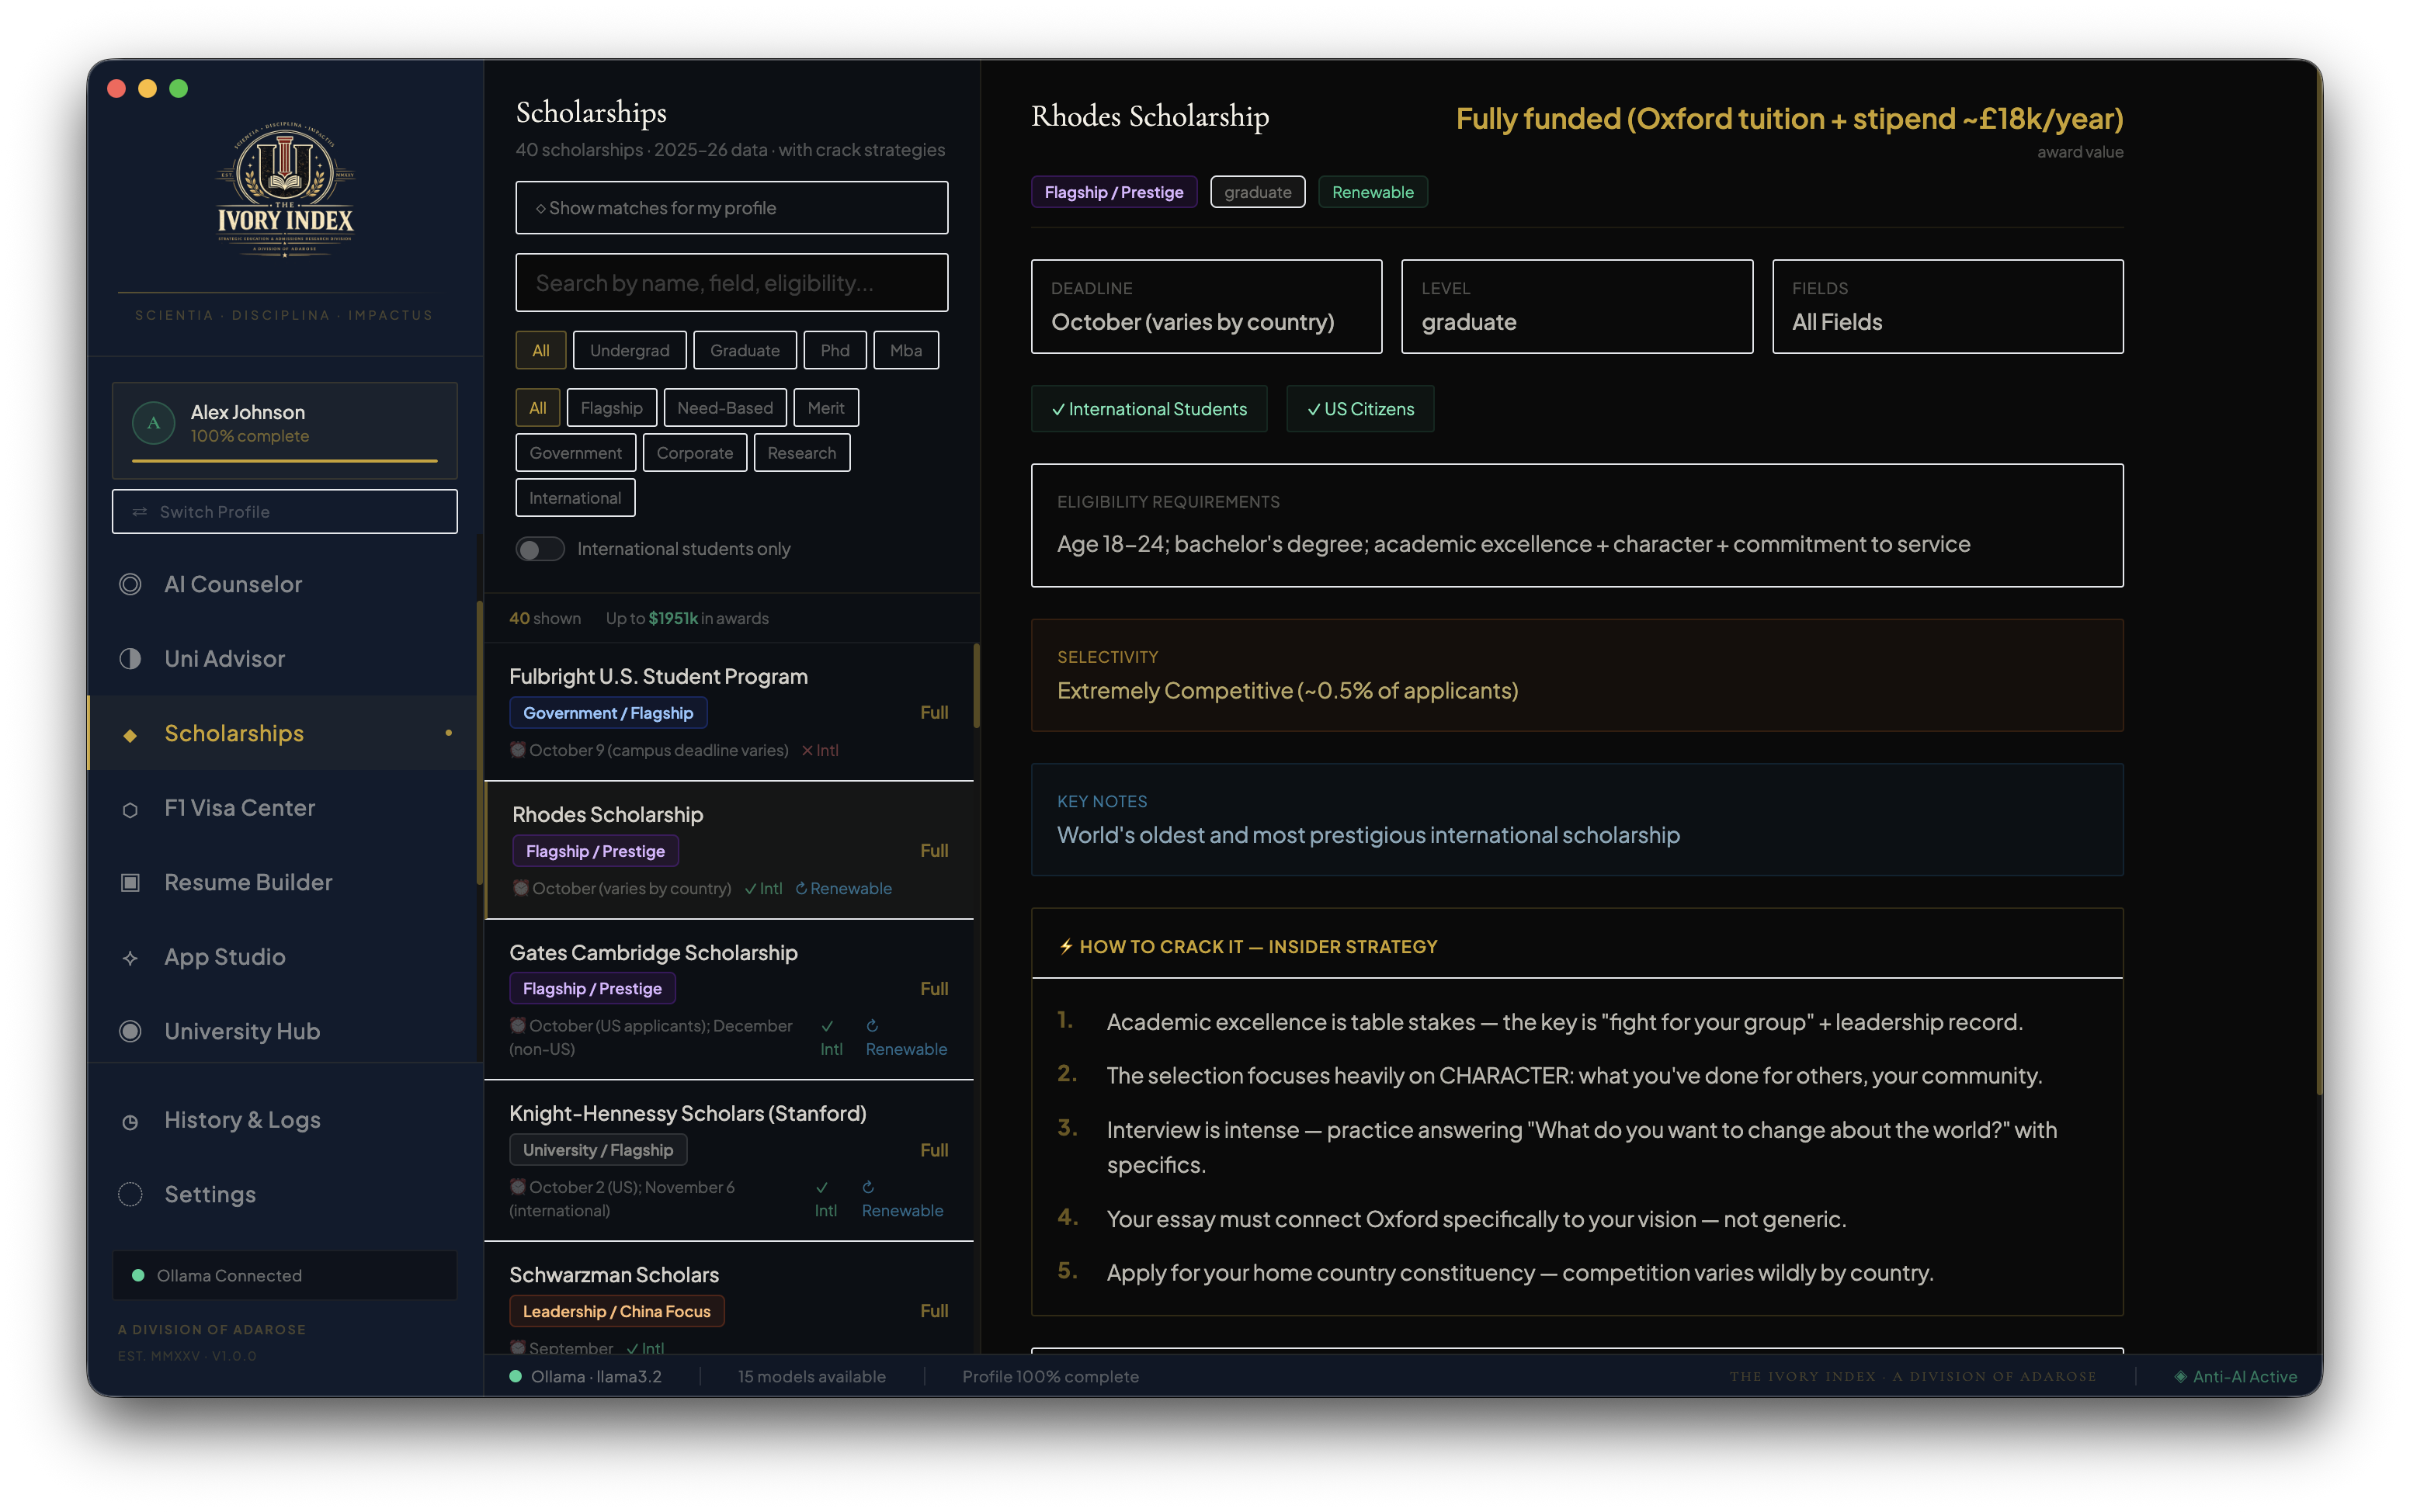The height and width of the screenshot is (1512, 2410).
Task: Click the Flagship / Prestige tag in detail header
Action: [1114, 192]
